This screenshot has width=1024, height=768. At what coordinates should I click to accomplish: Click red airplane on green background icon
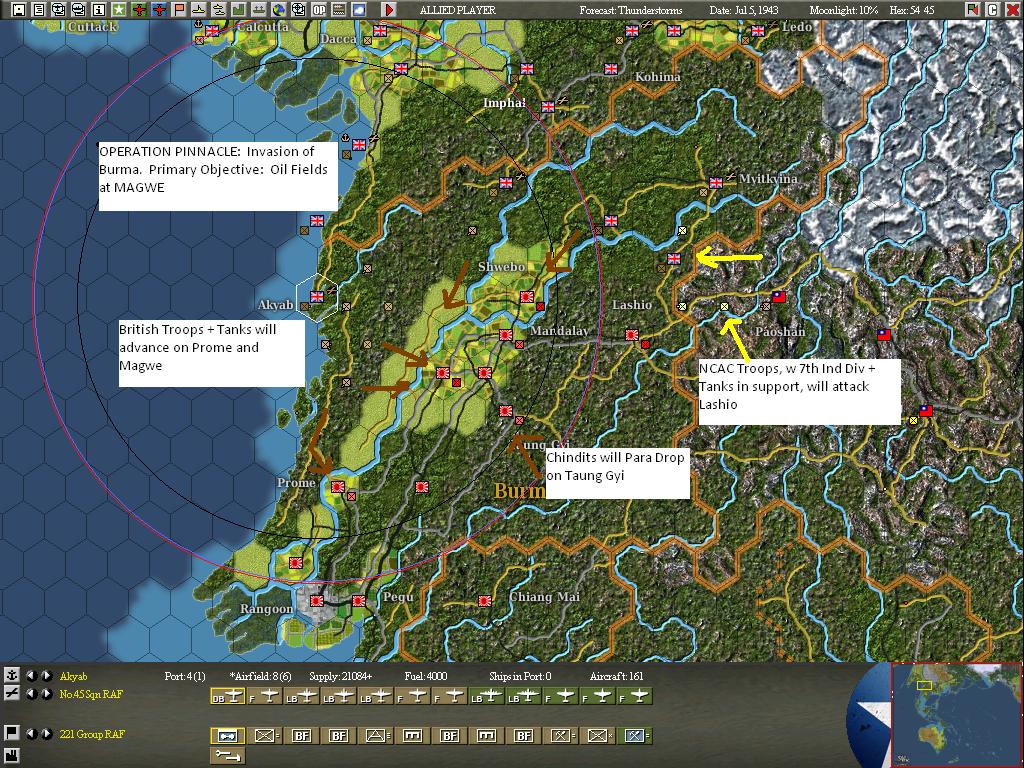138,10
